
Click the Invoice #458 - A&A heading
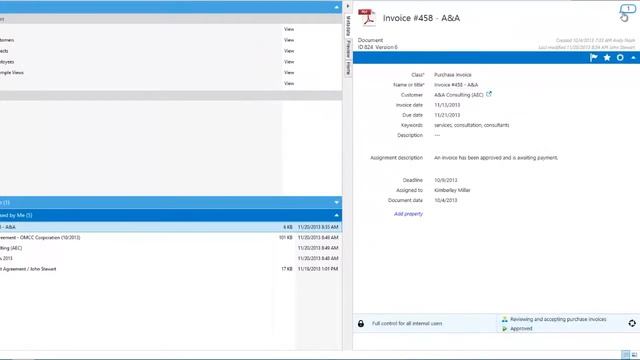point(421,18)
